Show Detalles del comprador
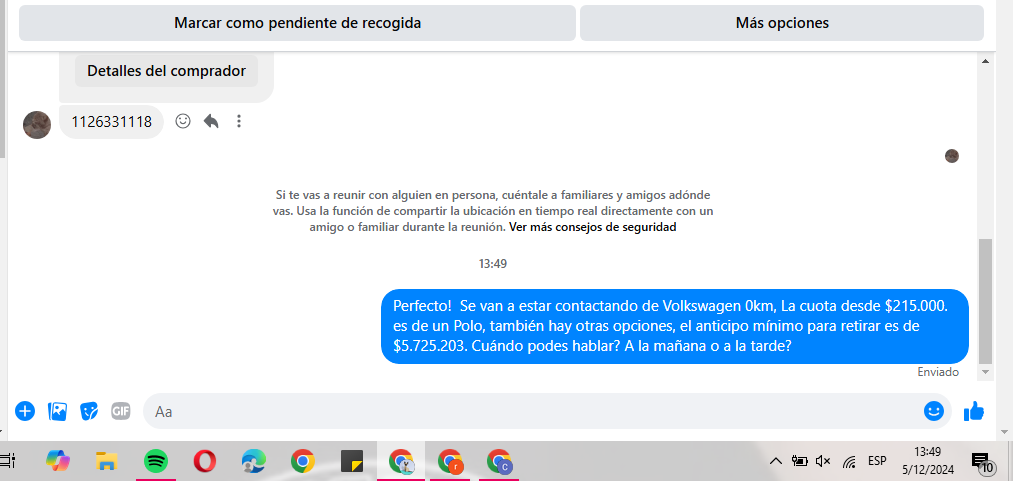Screen dimensions: 1013x481 tap(166, 71)
